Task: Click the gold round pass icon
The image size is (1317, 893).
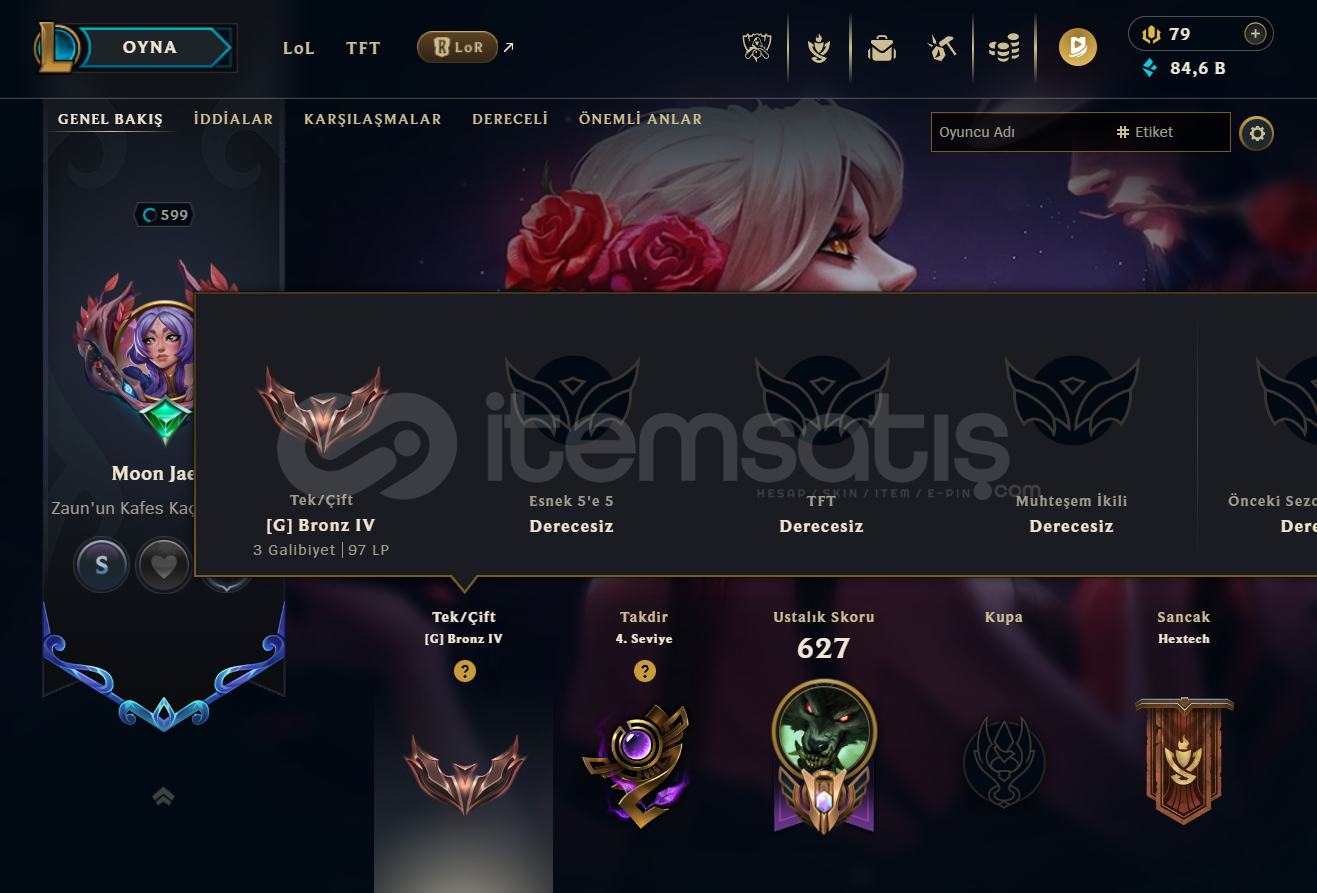Action: [1078, 47]
